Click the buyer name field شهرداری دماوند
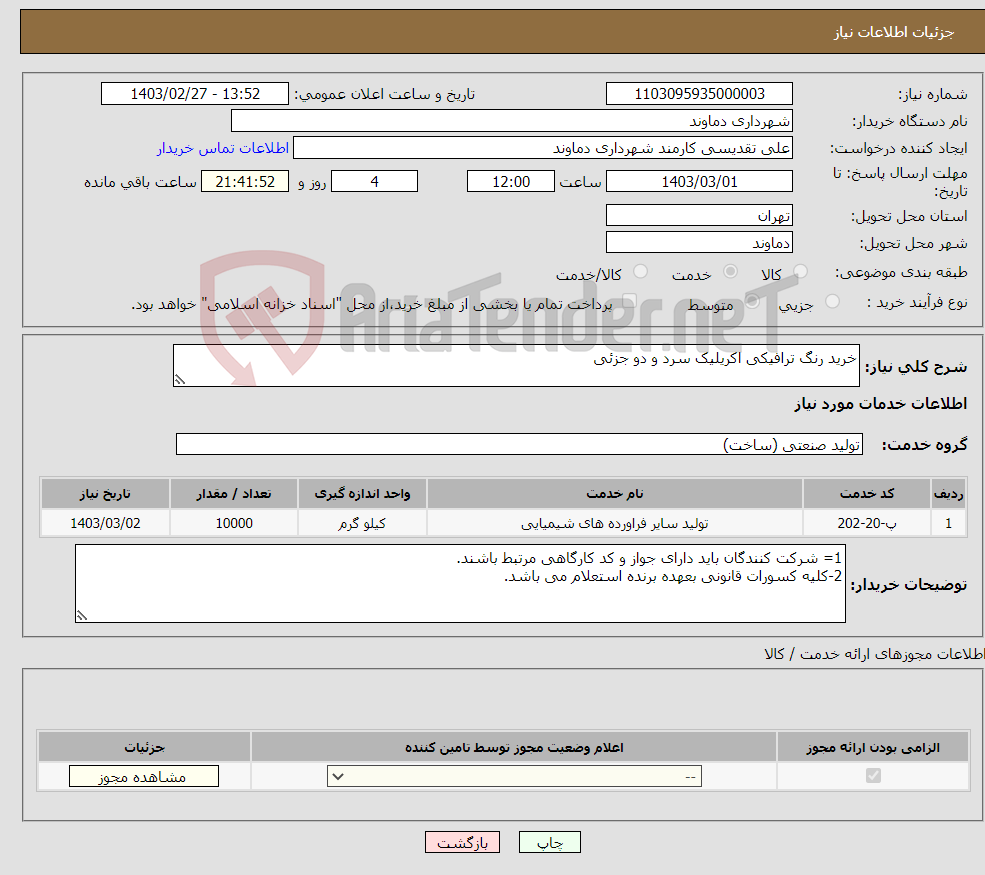 [512, 121]
